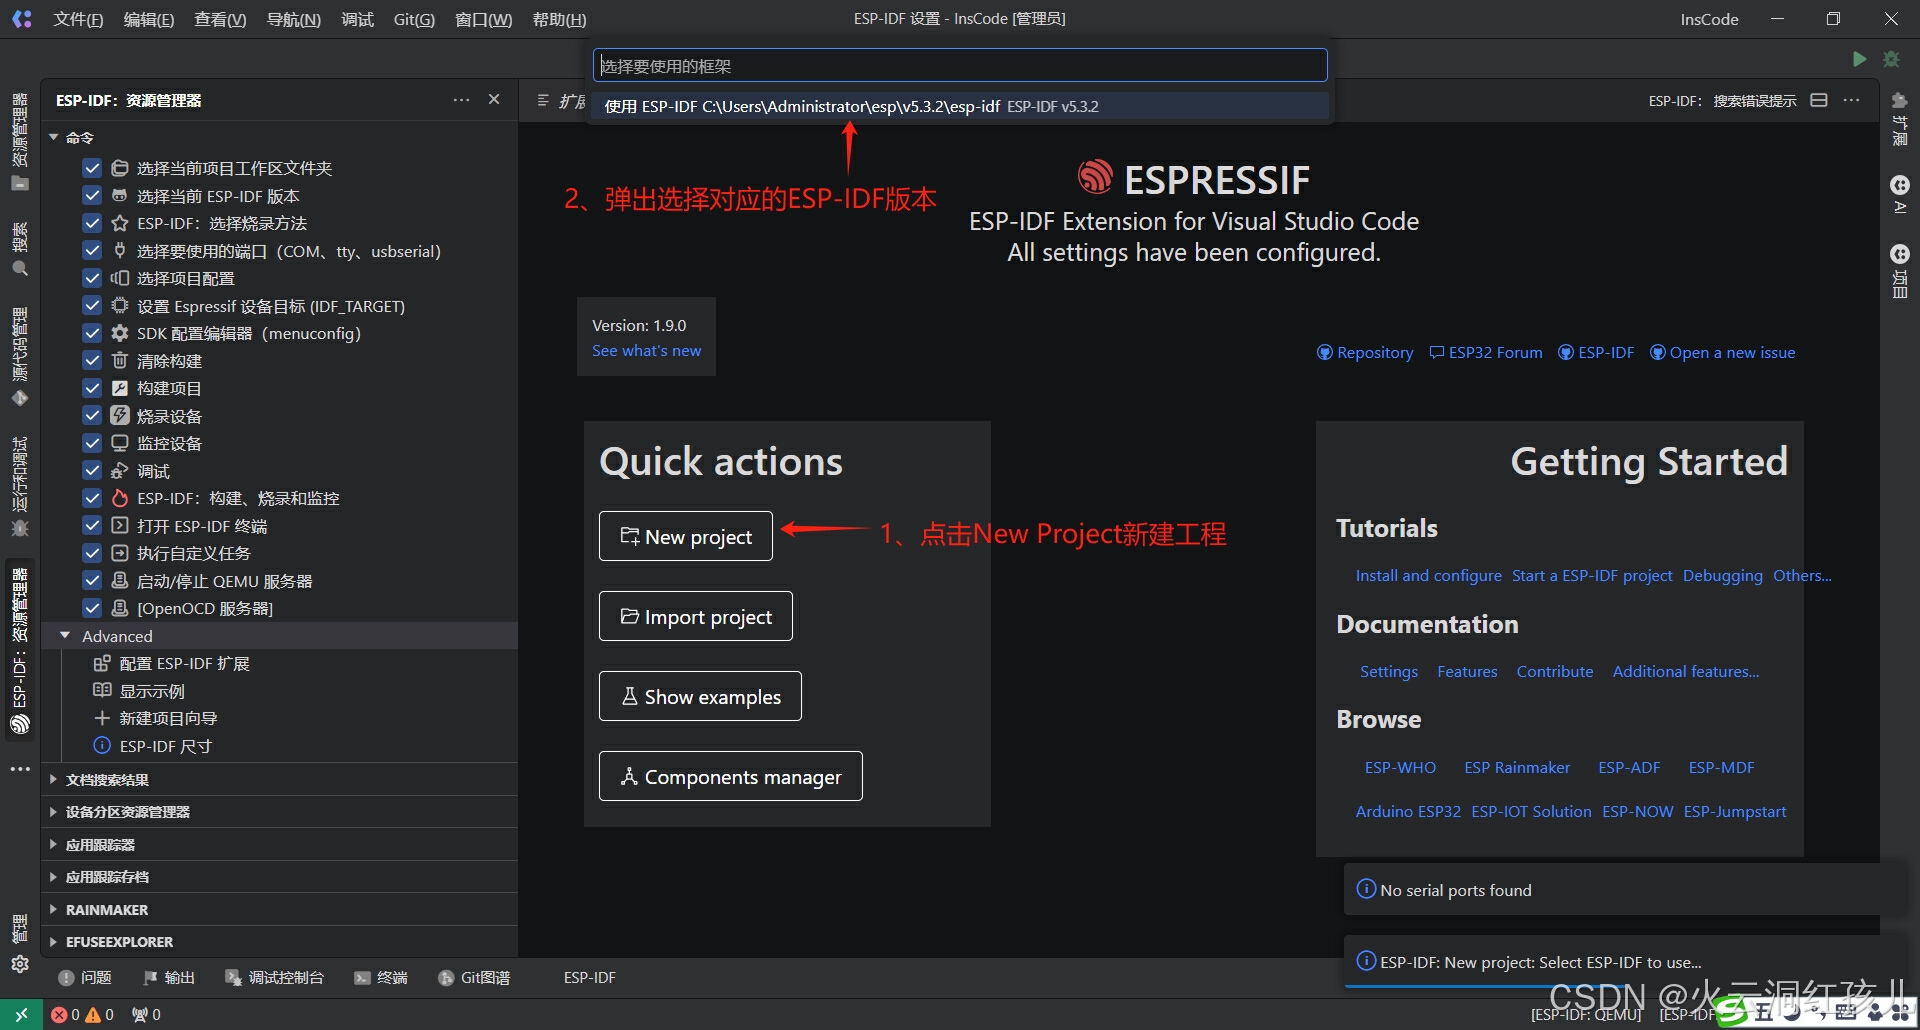Click the green debug bug icon
This screenshot has width=1920, height=1030.
click(1891, 59)
